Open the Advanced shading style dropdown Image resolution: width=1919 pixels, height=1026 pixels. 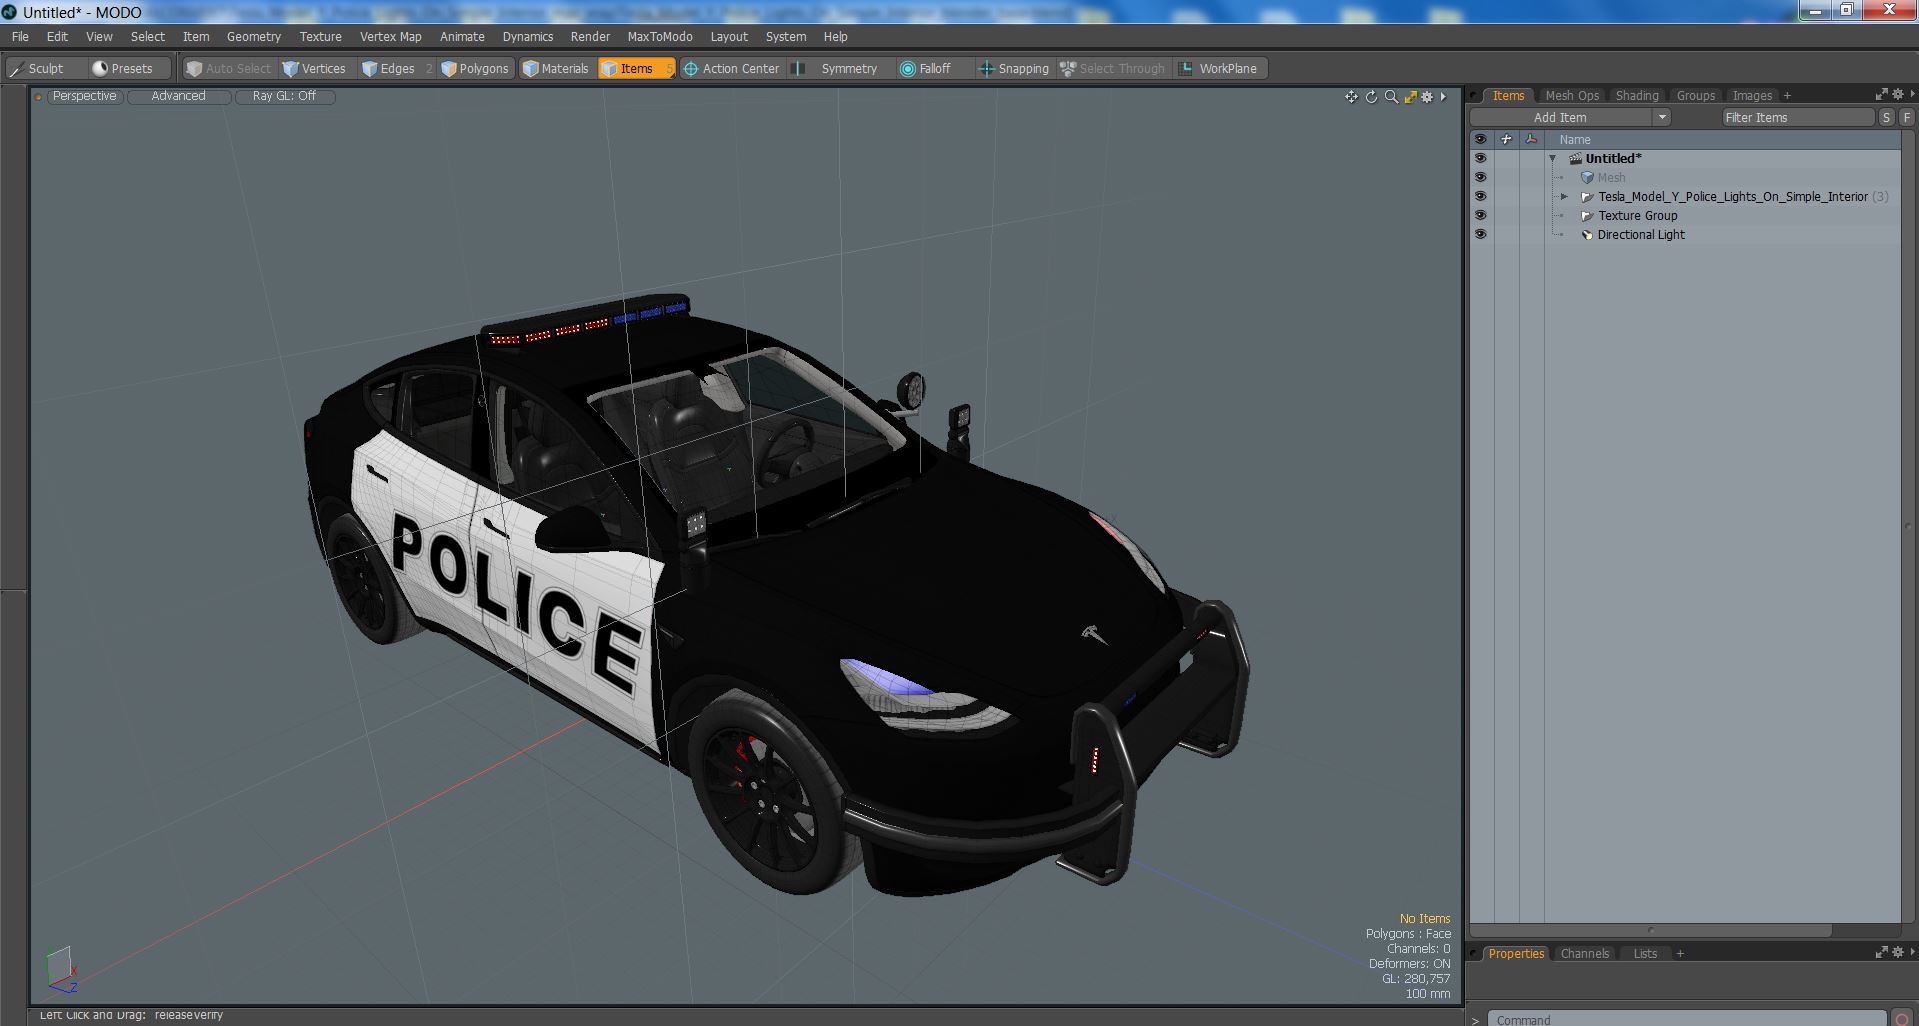coord(179,96)
